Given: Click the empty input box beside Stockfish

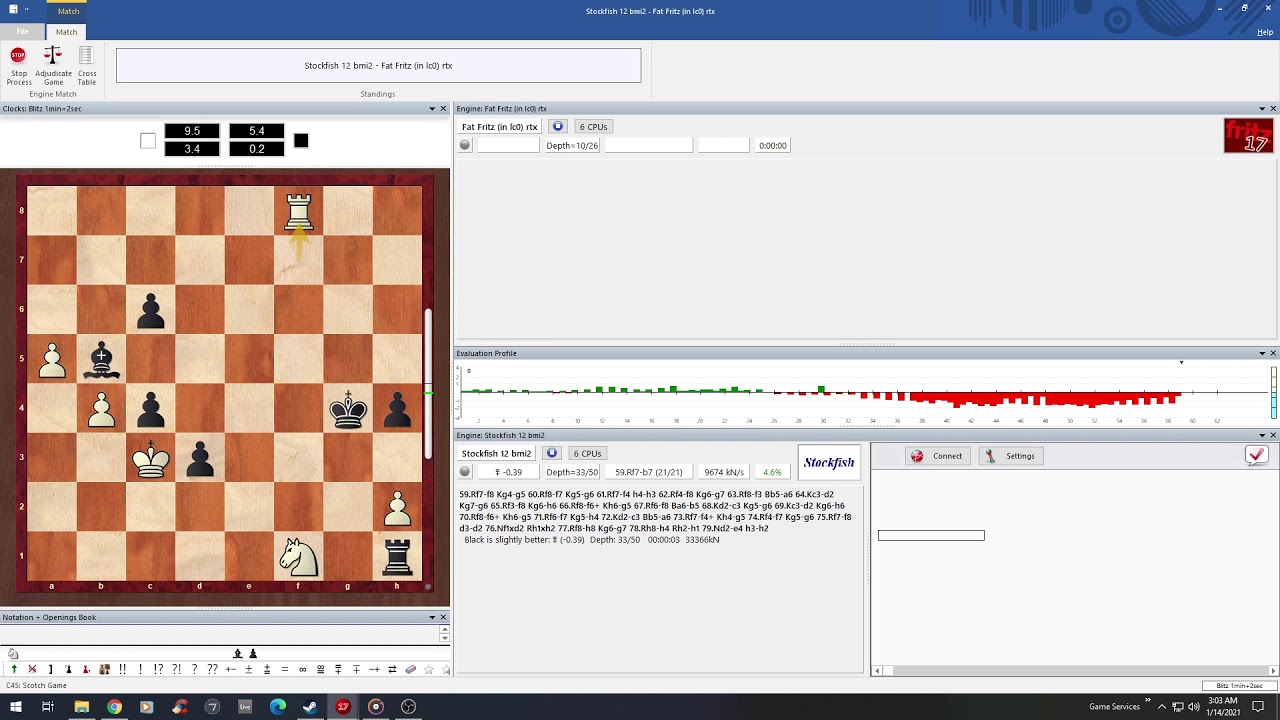Looking at the screenshot, I should (931, 536).
